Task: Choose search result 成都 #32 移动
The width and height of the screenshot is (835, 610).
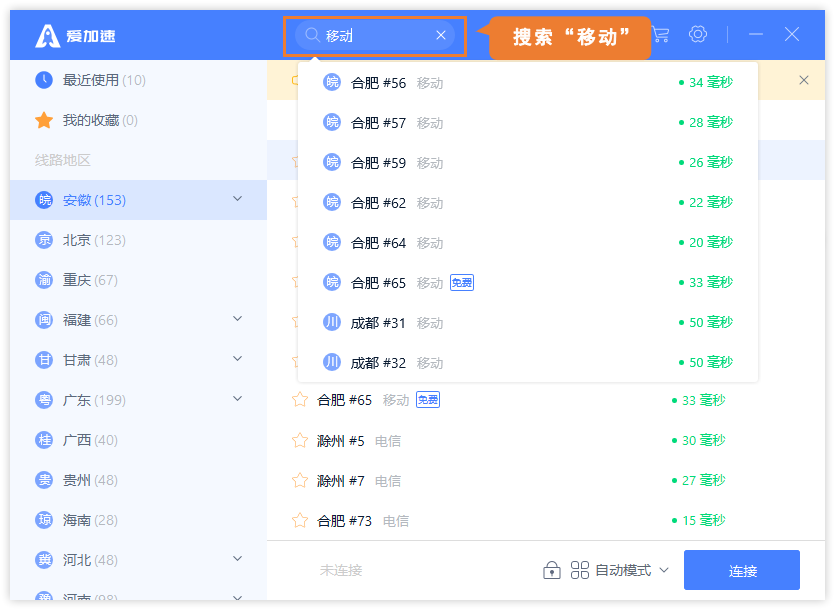Action: pos(528,362)
